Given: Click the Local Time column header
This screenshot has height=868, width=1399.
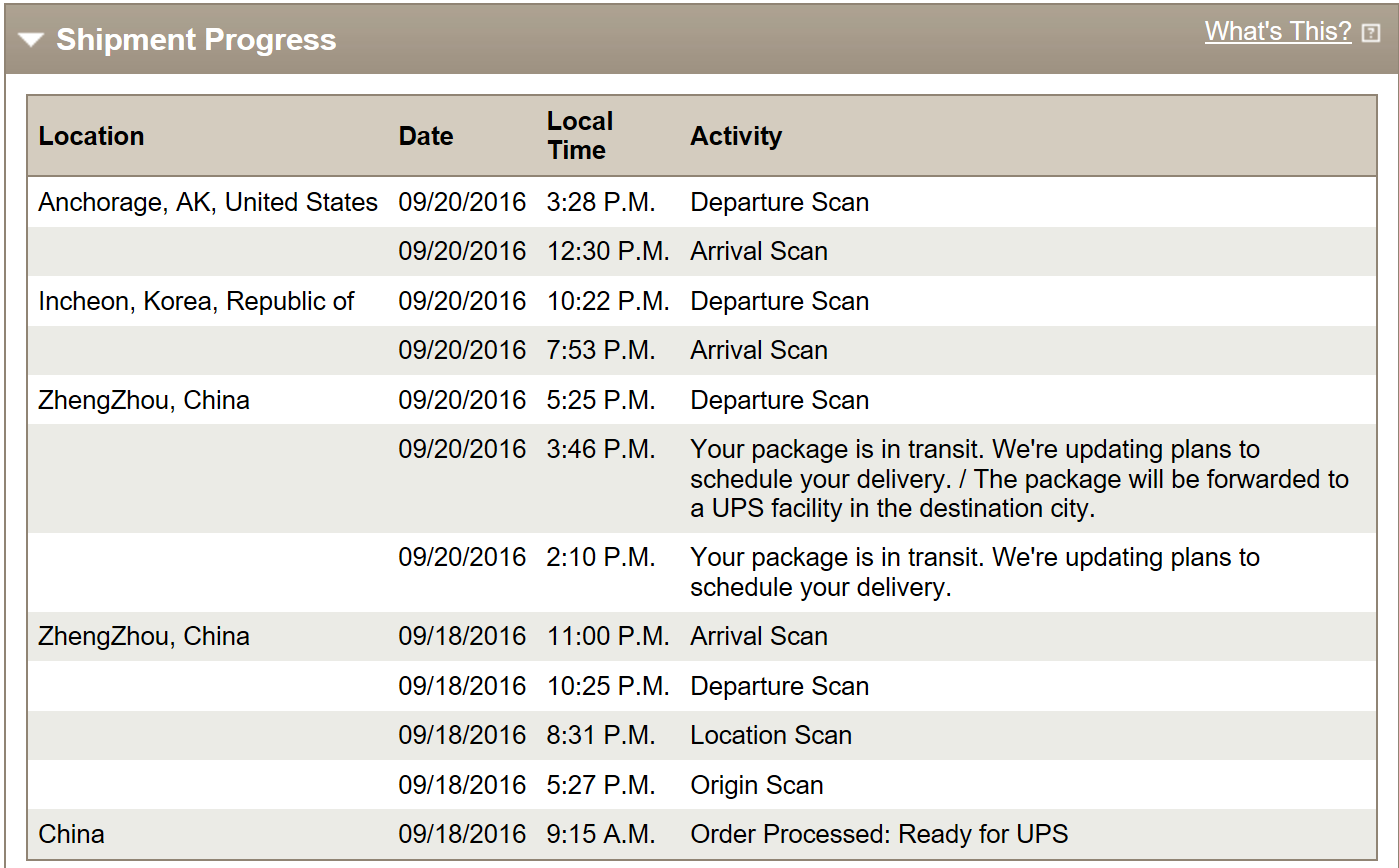Looking at the screenshot, I should [580, 136].
